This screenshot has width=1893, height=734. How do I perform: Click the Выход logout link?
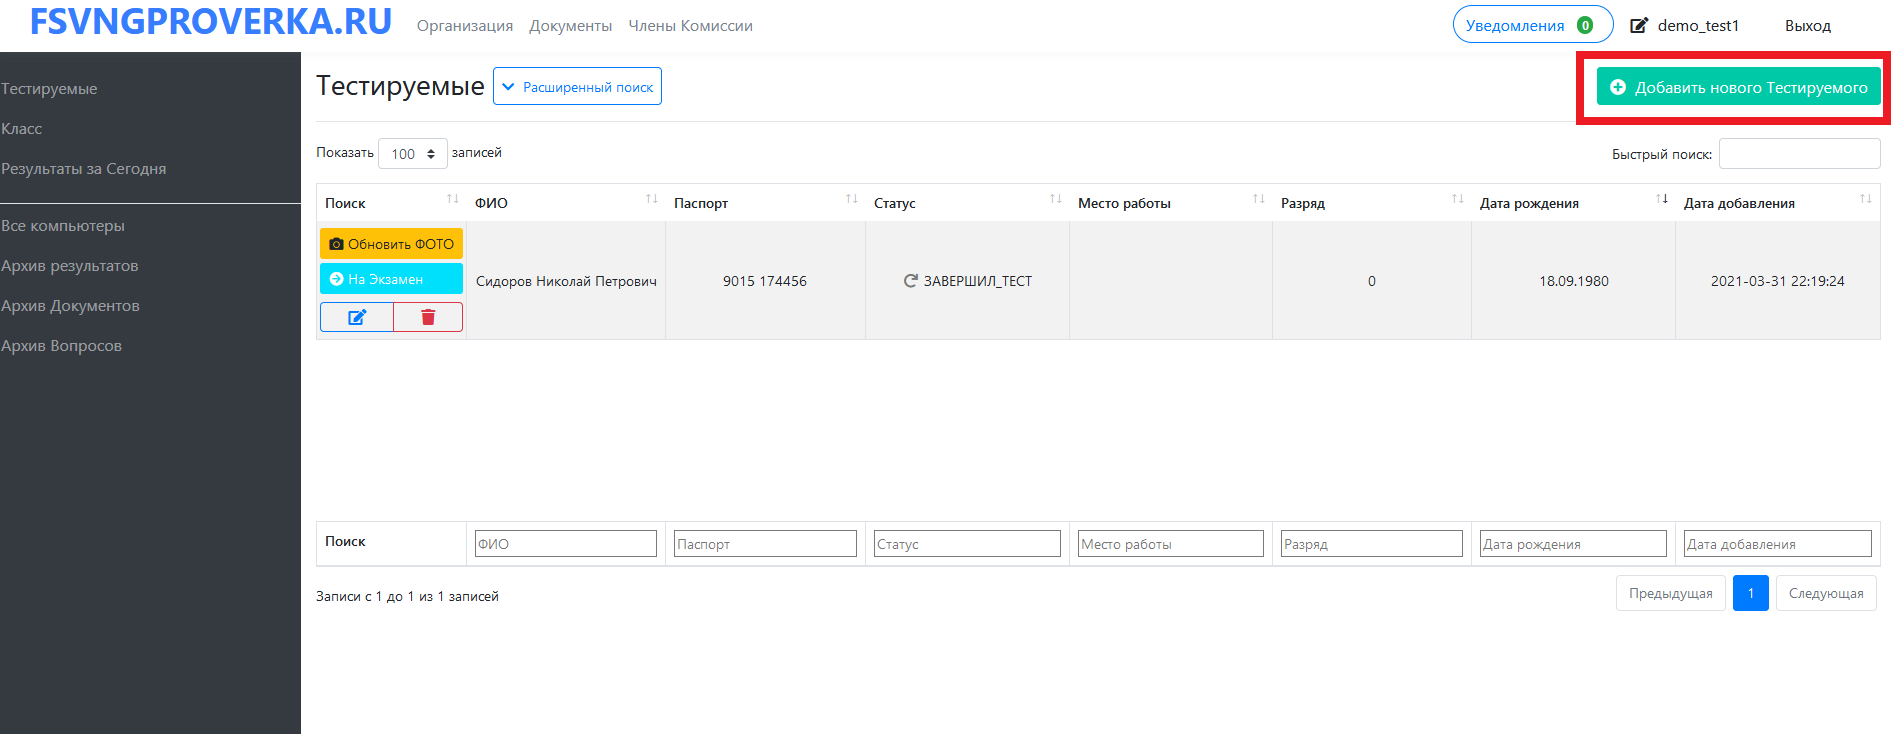tap(1807, 26)
